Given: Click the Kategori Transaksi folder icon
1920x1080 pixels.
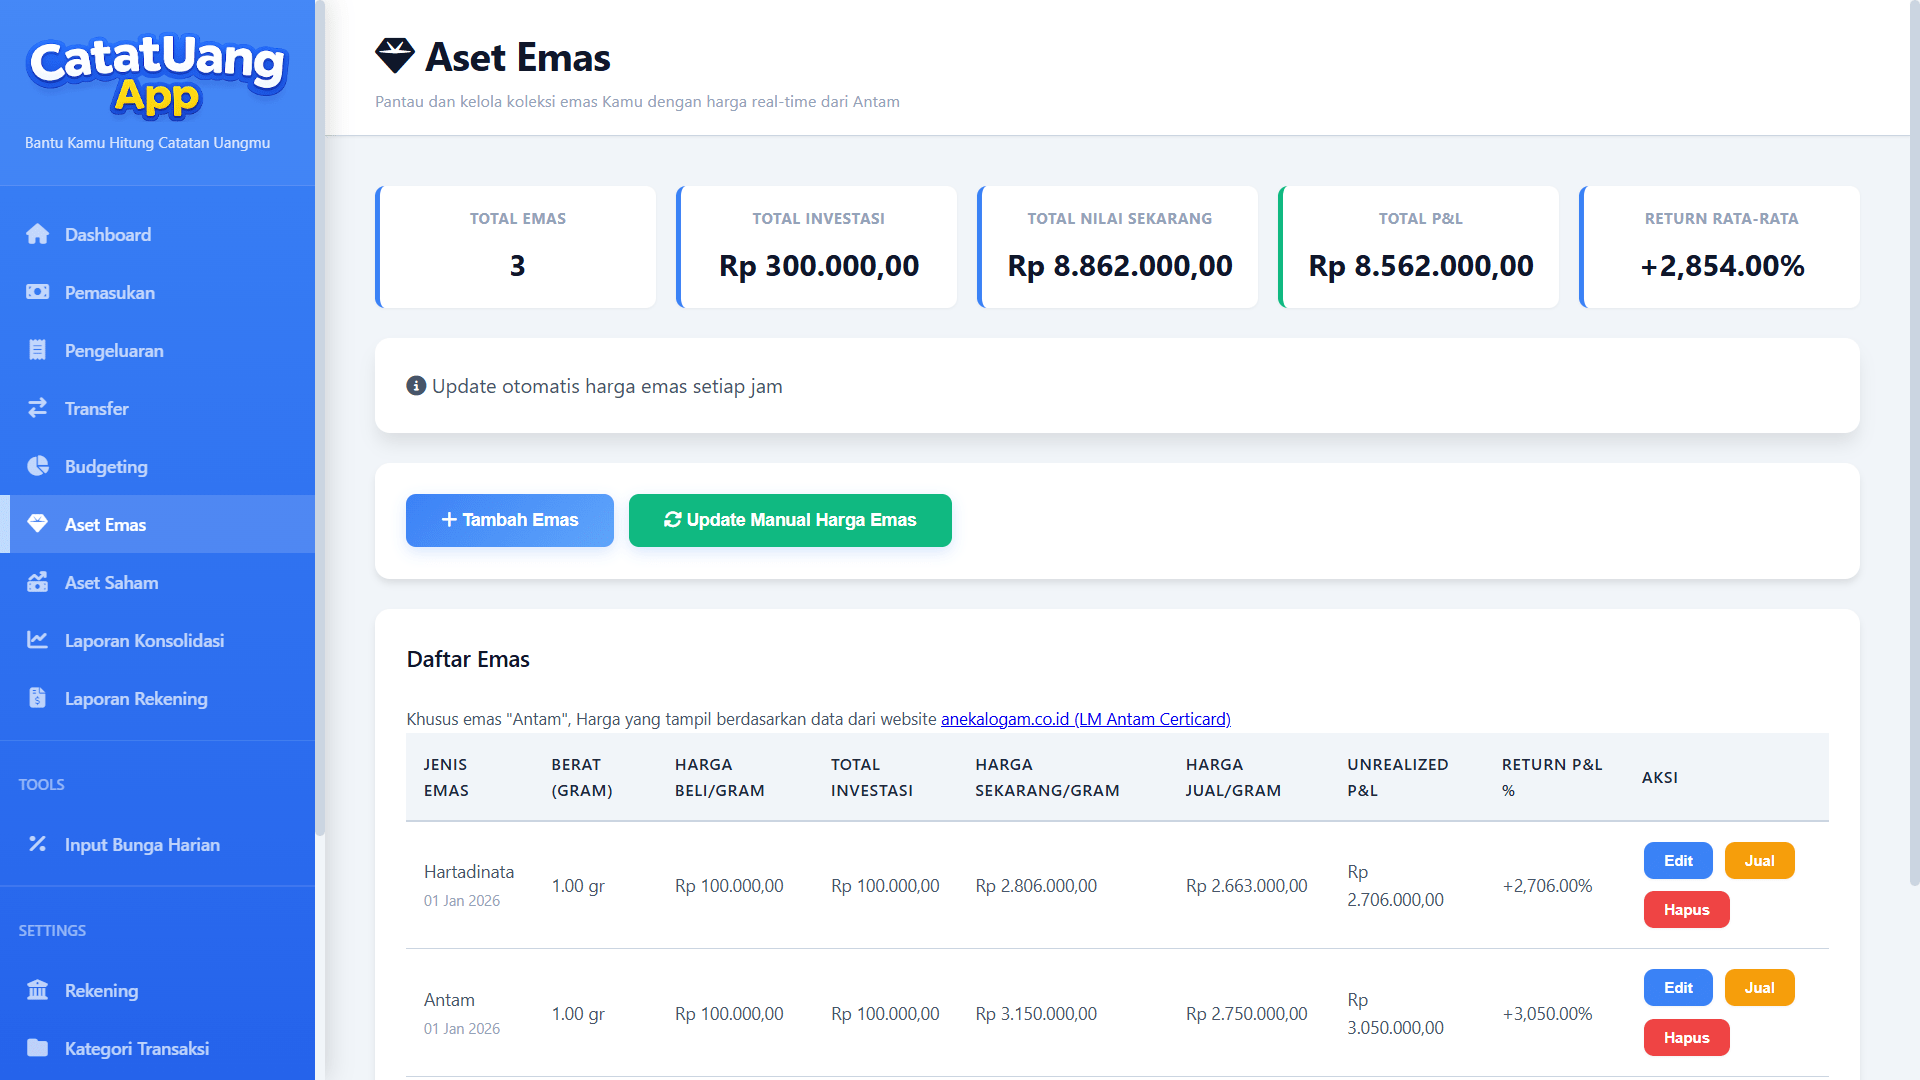Looking at the screenshot, I should point(38,1048).
